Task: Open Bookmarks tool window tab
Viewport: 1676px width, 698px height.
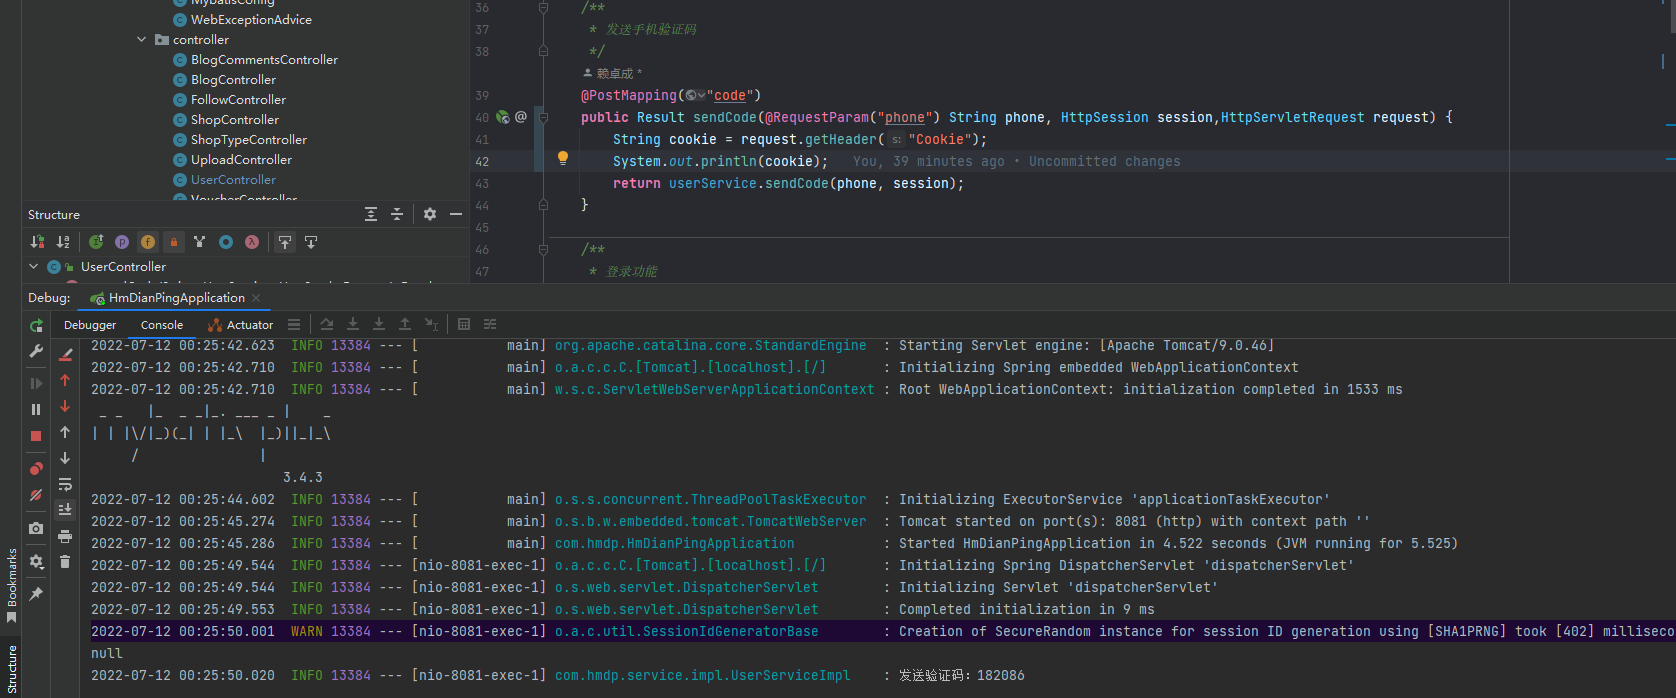Action: click(12, 585)
